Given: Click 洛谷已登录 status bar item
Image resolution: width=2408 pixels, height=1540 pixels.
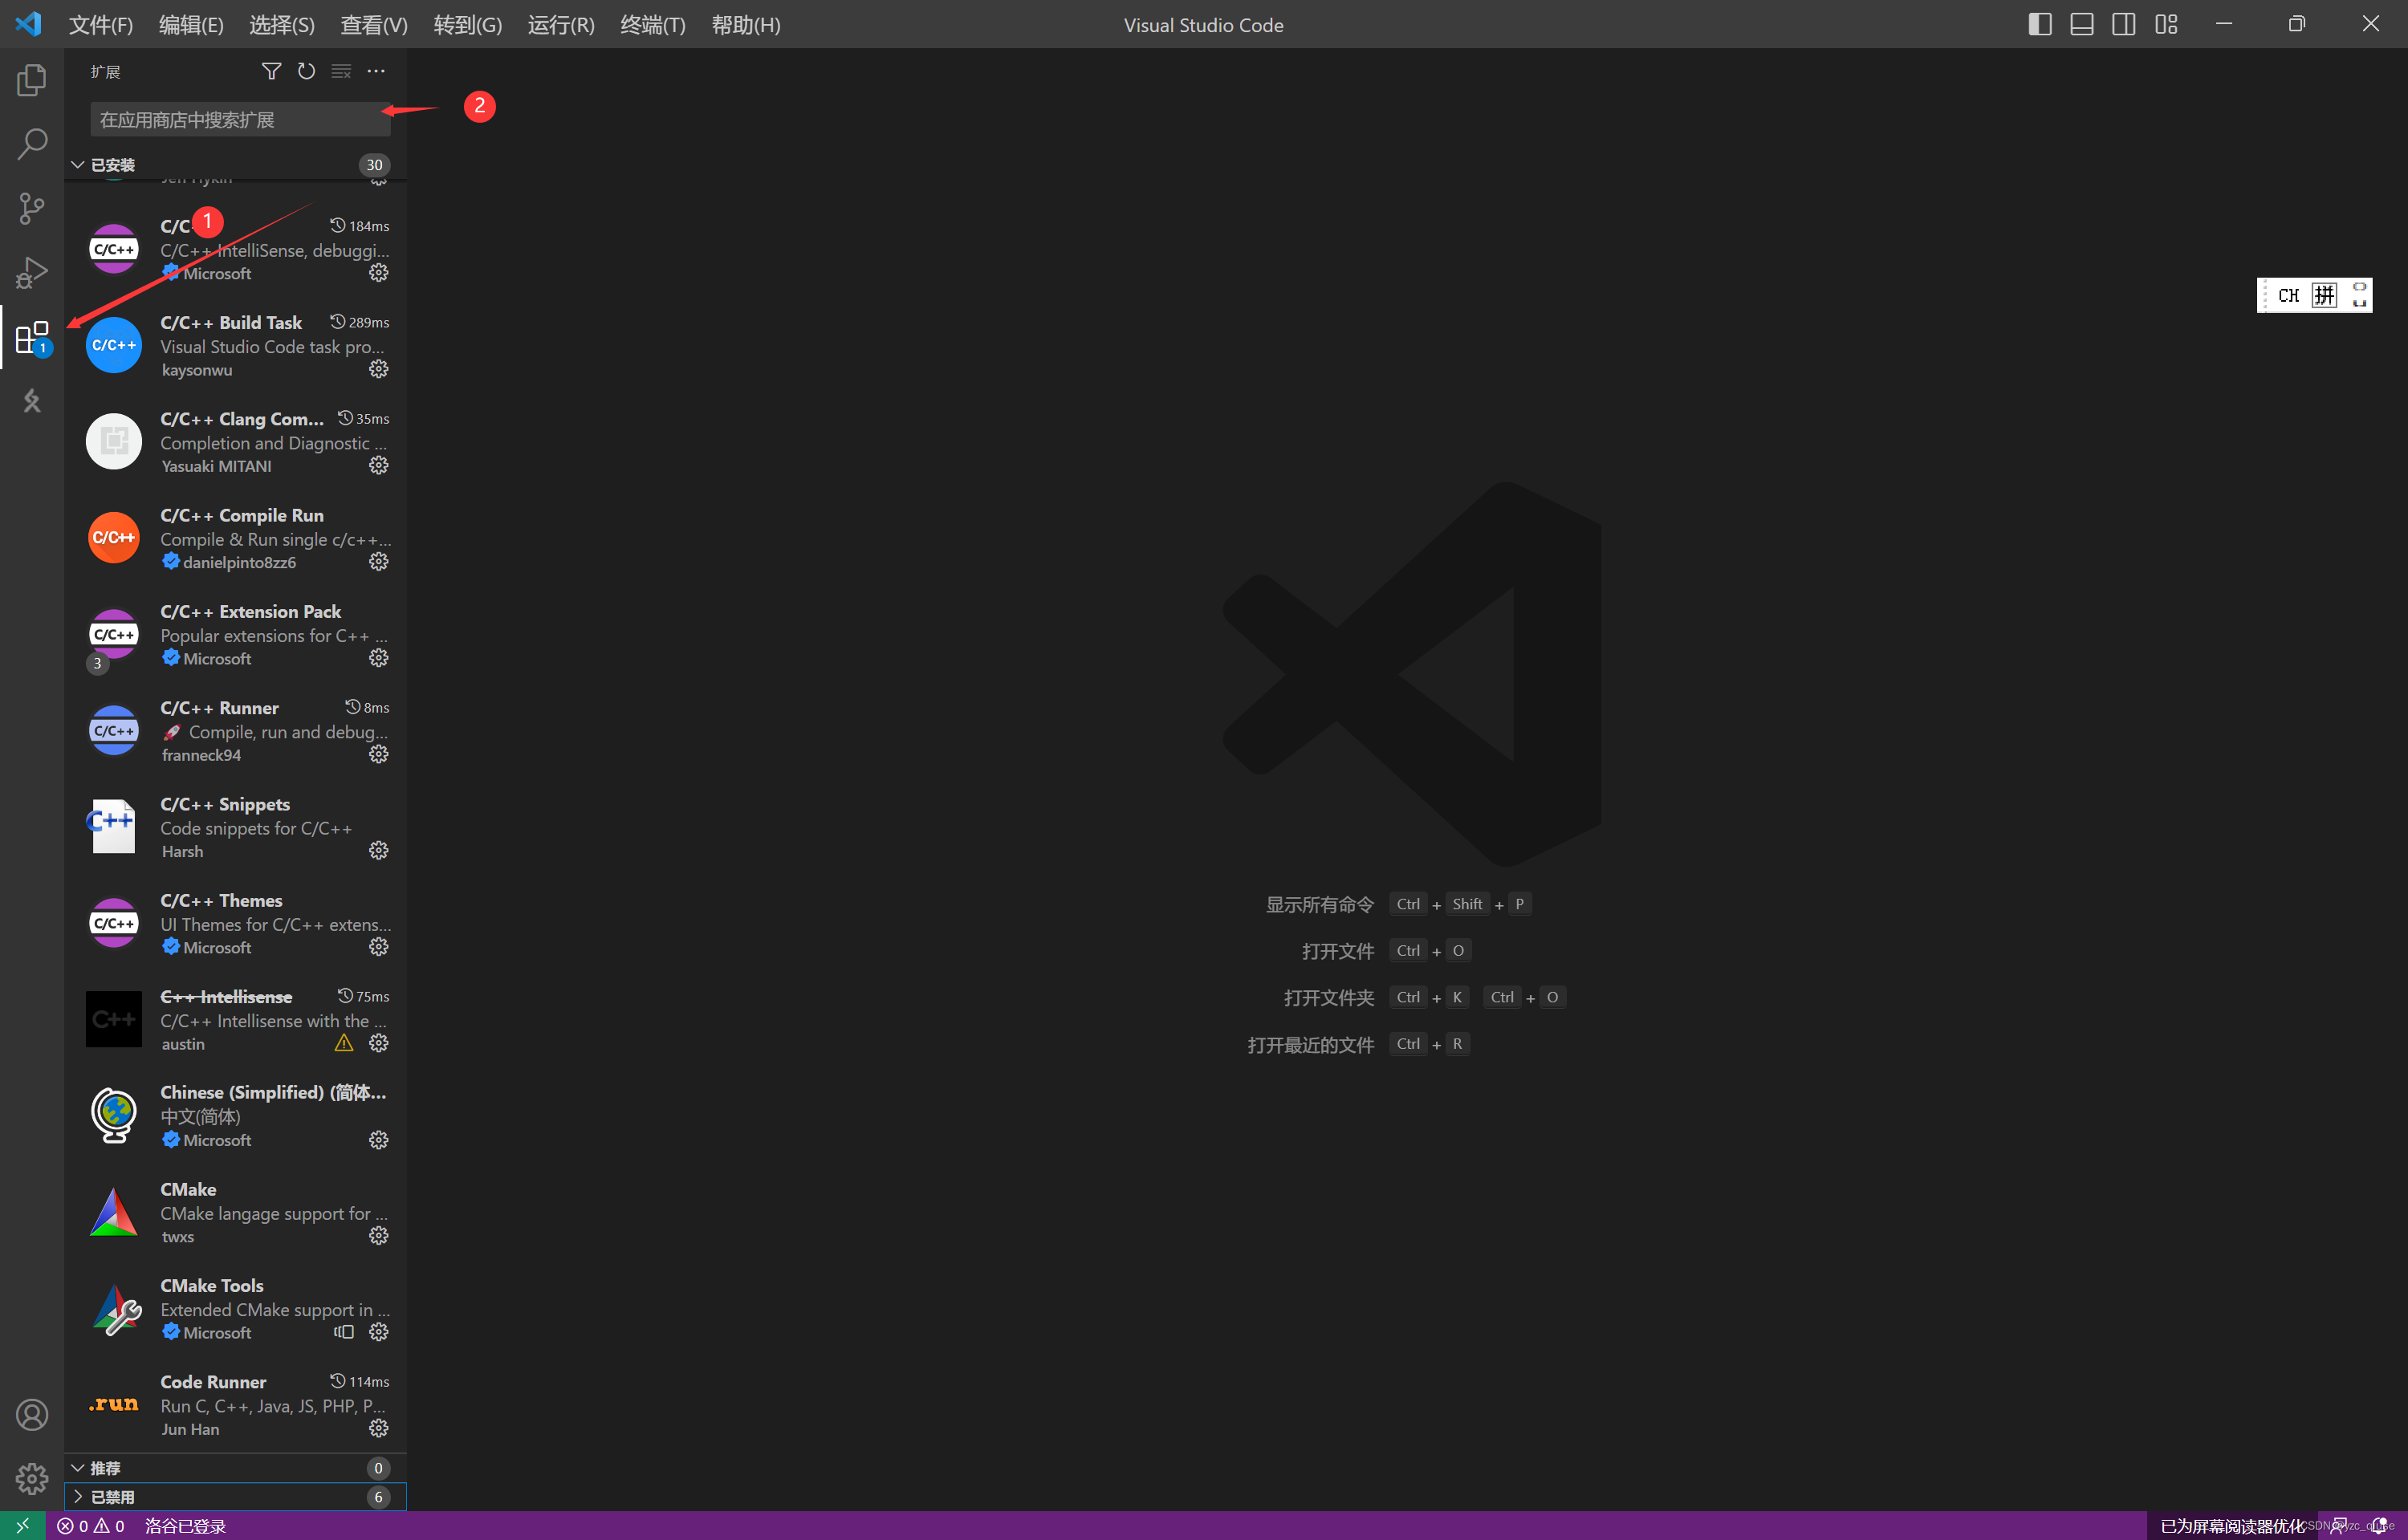Looking at the screenshot, I should (x=185, y=1526).
